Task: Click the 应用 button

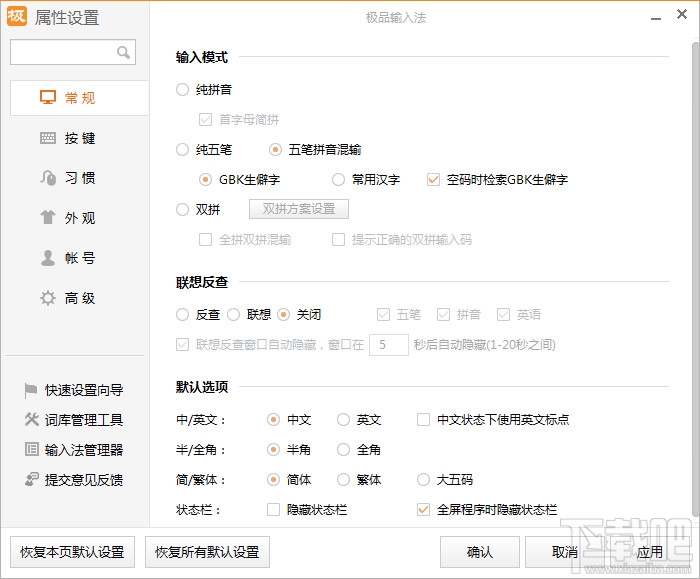Action: coord(650,552)
